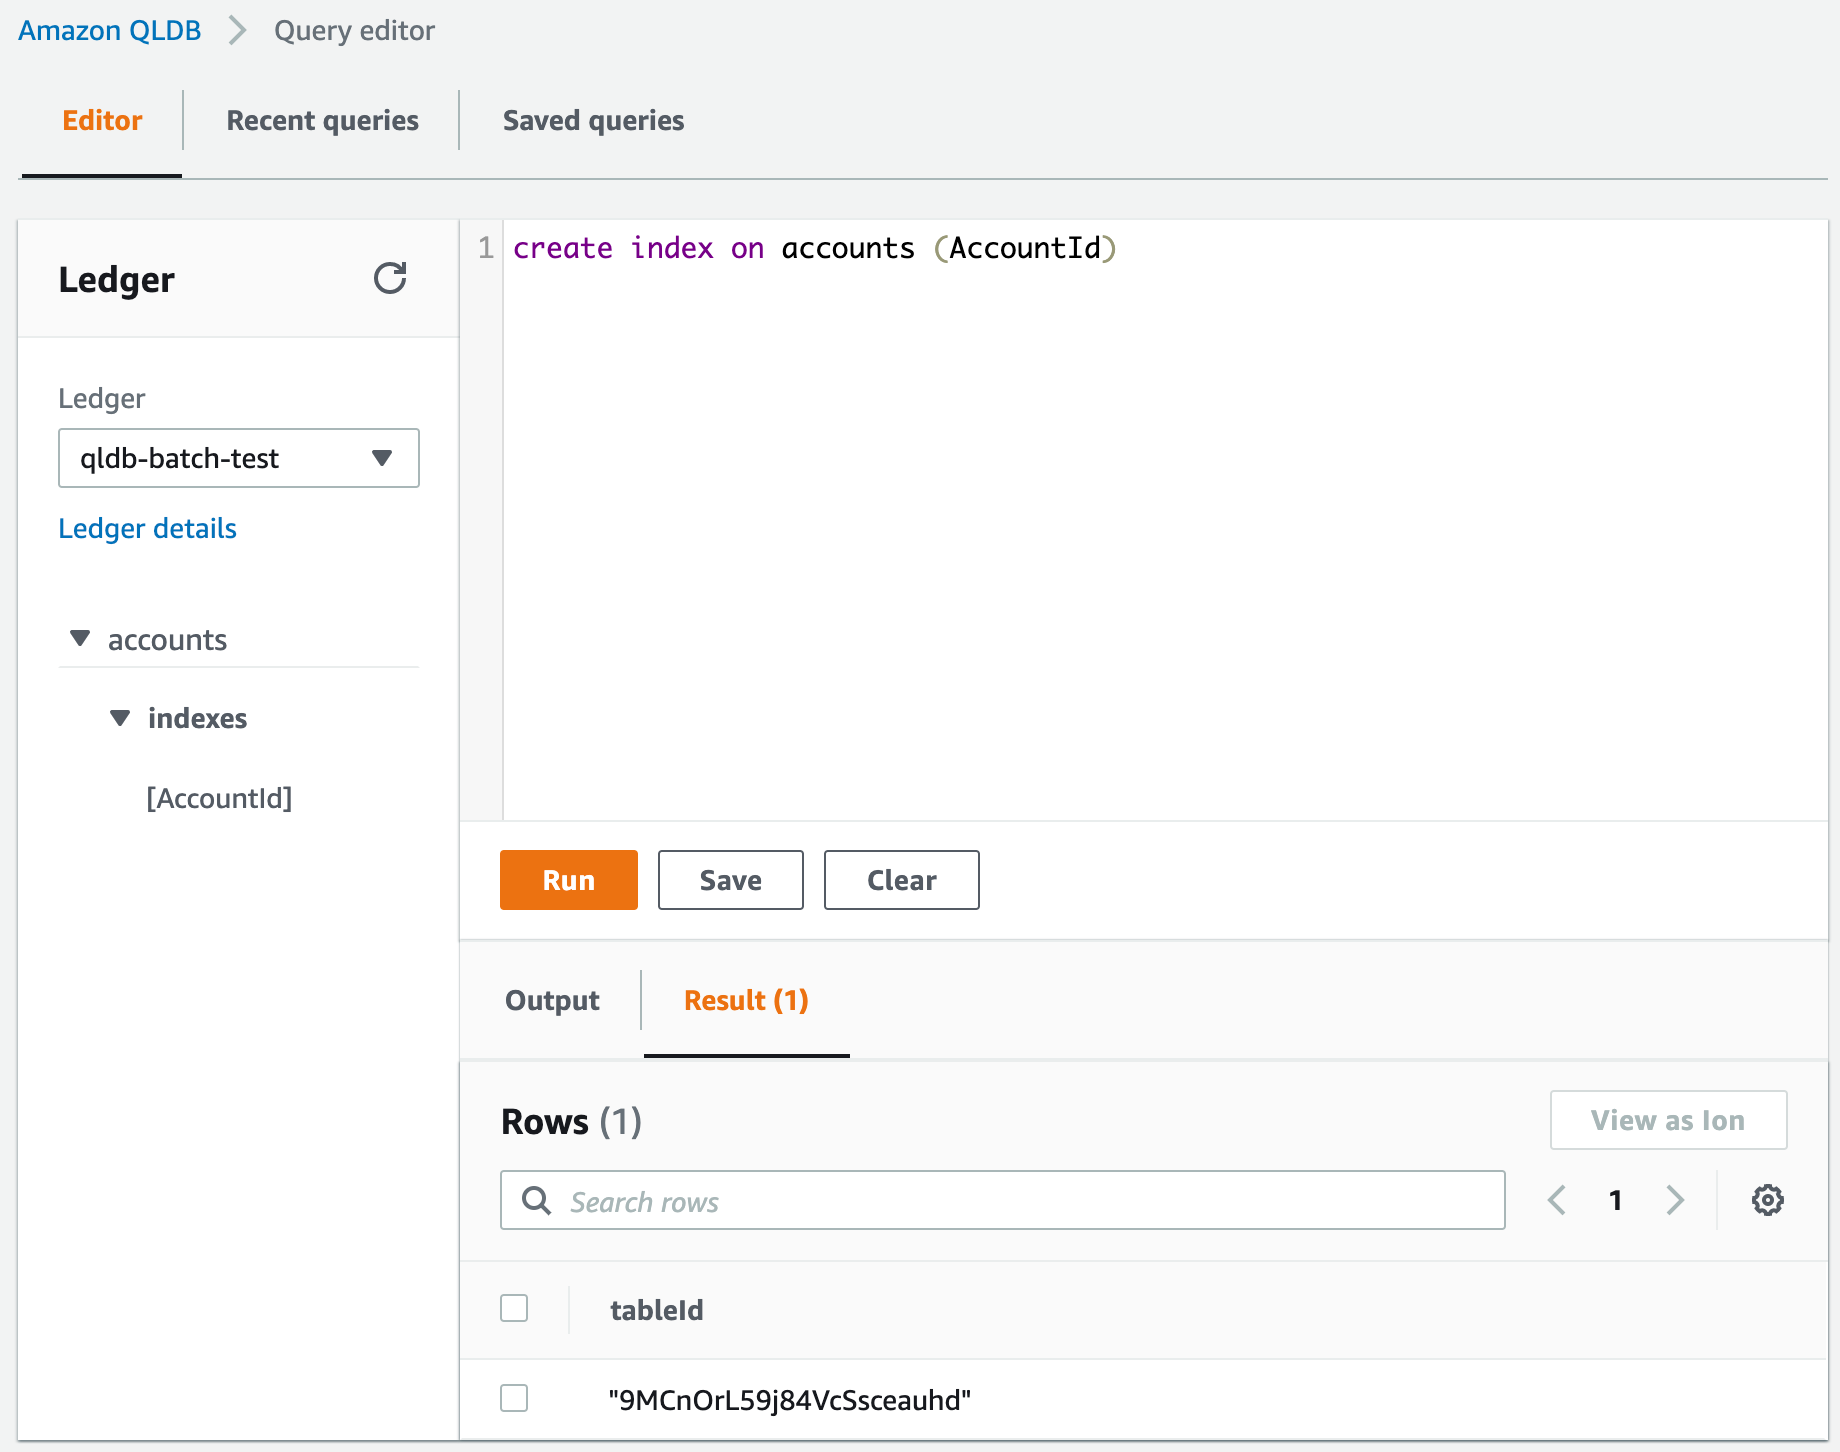
Task: Clear the query editor
Action: [902, 880]
